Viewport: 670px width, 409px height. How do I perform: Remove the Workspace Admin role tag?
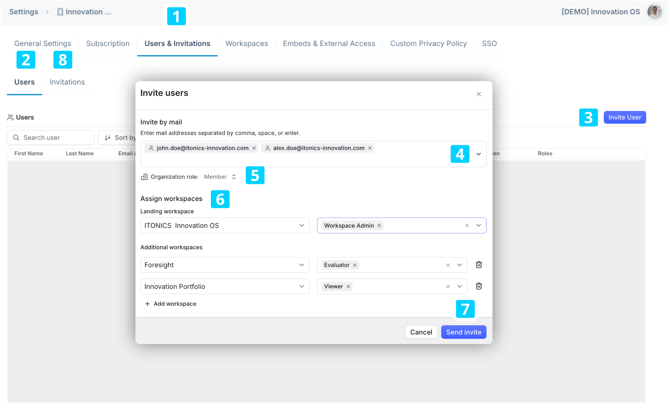379,226
